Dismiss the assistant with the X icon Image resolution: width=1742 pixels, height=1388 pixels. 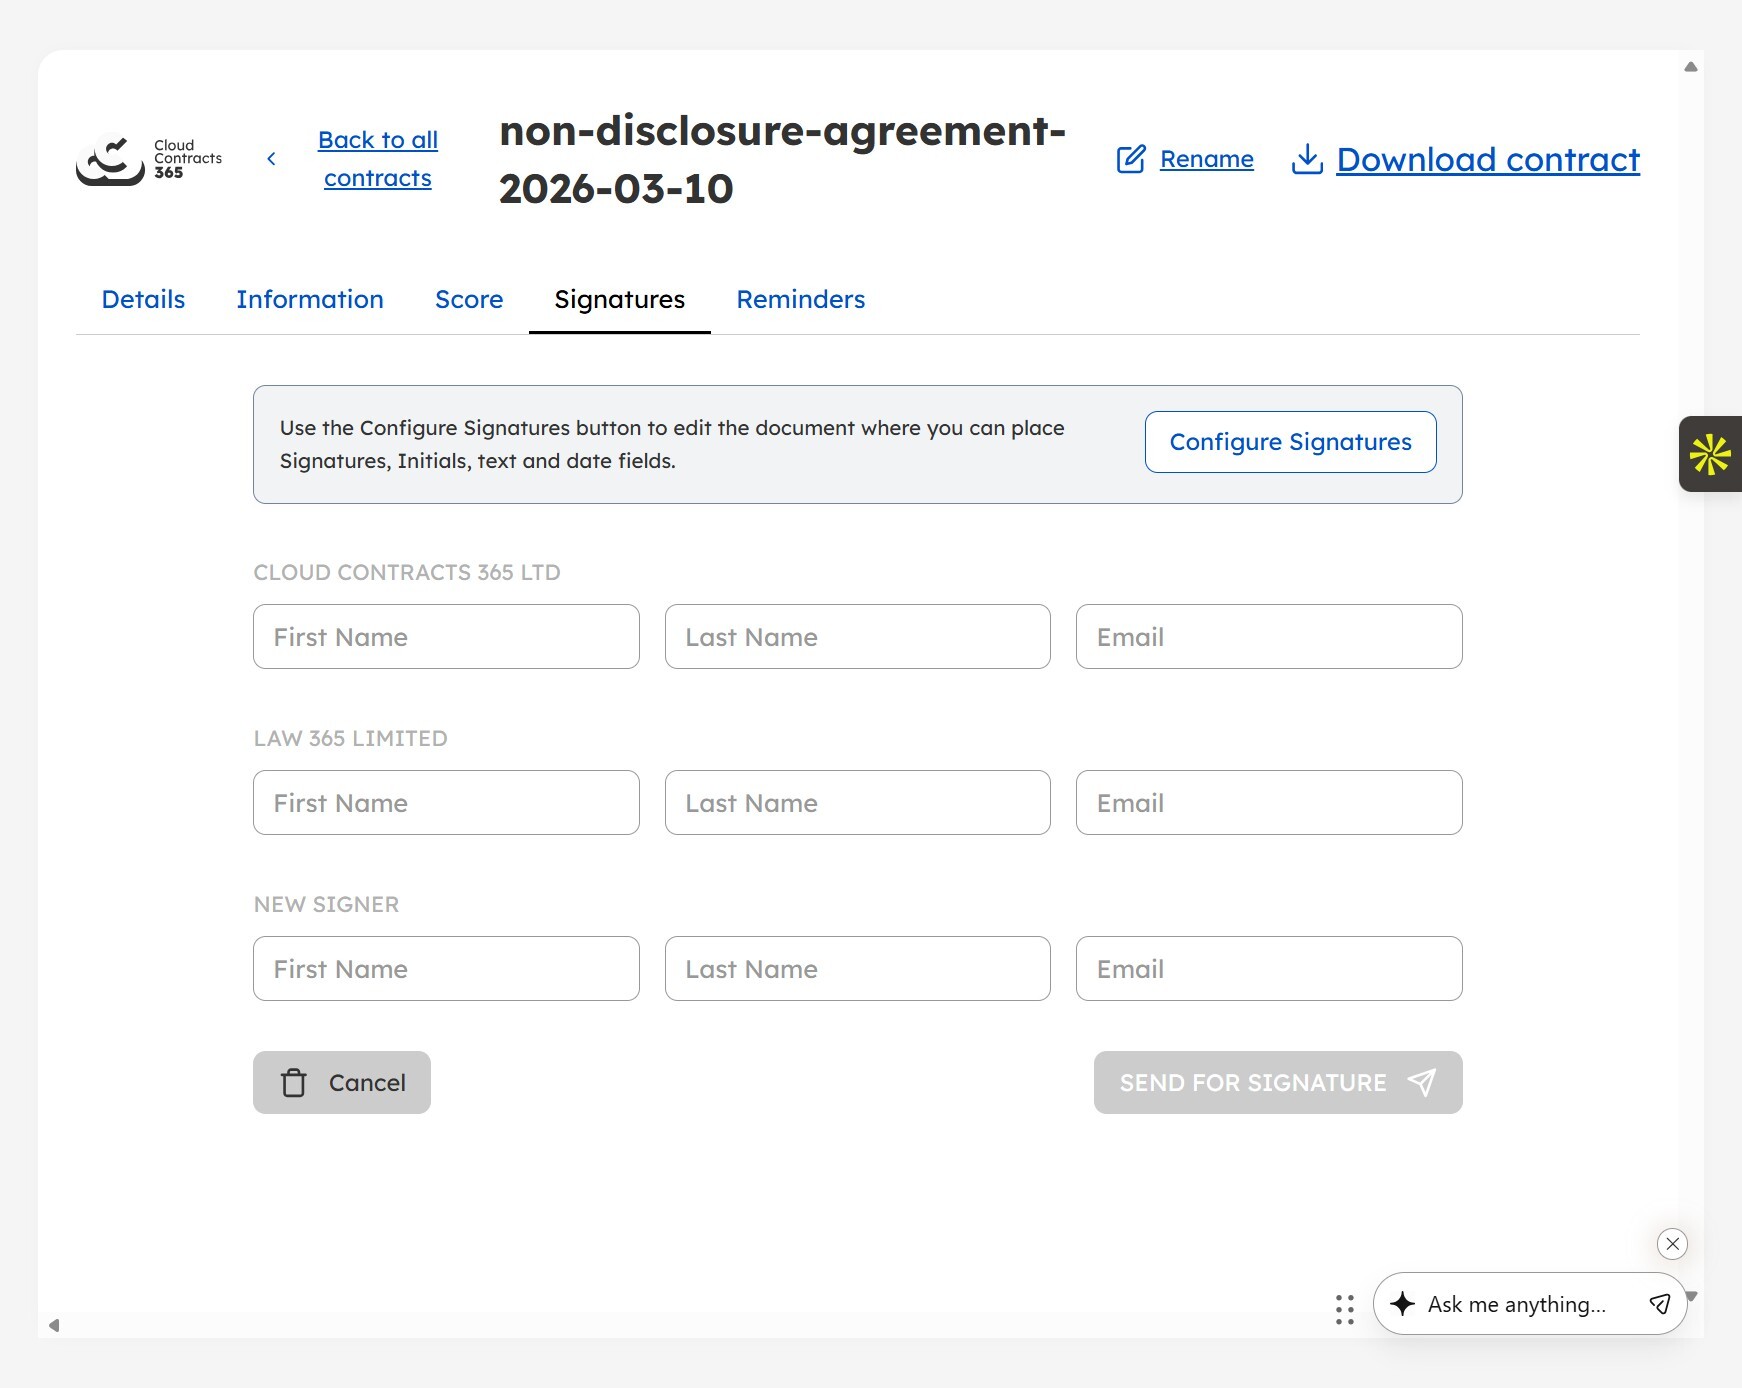pyautogui.click(x=1672, y=1243)
